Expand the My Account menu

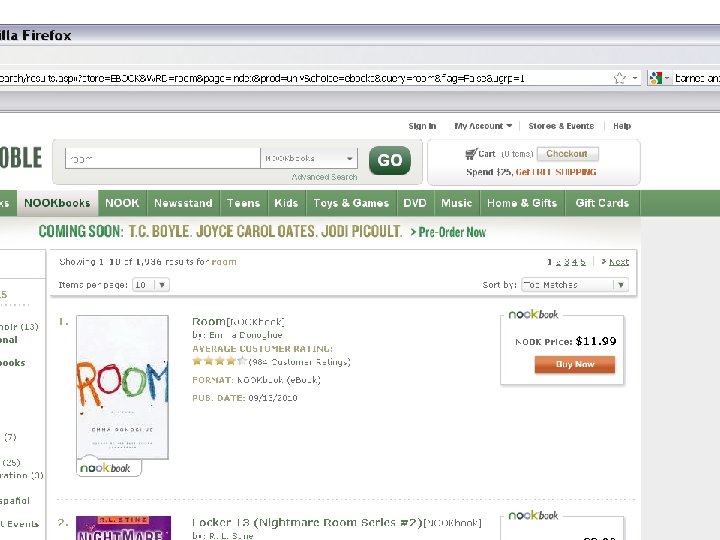[x=483, y=126]
